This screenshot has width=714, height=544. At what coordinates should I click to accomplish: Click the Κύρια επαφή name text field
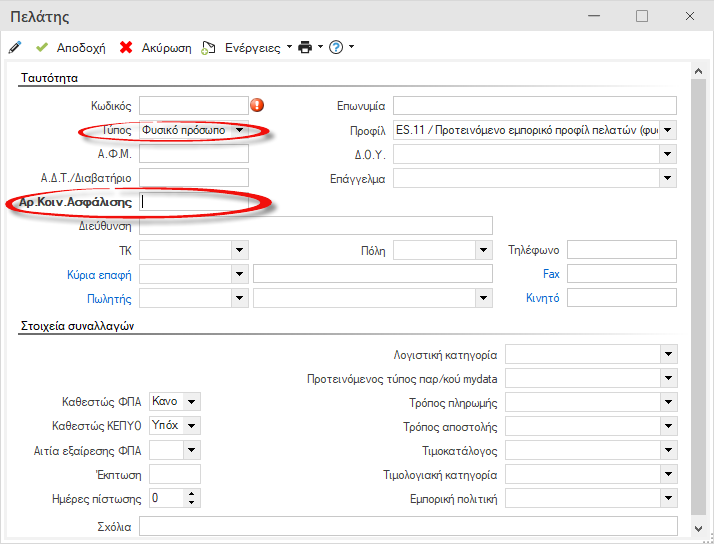pyautogui.click(x=373, y=274)
